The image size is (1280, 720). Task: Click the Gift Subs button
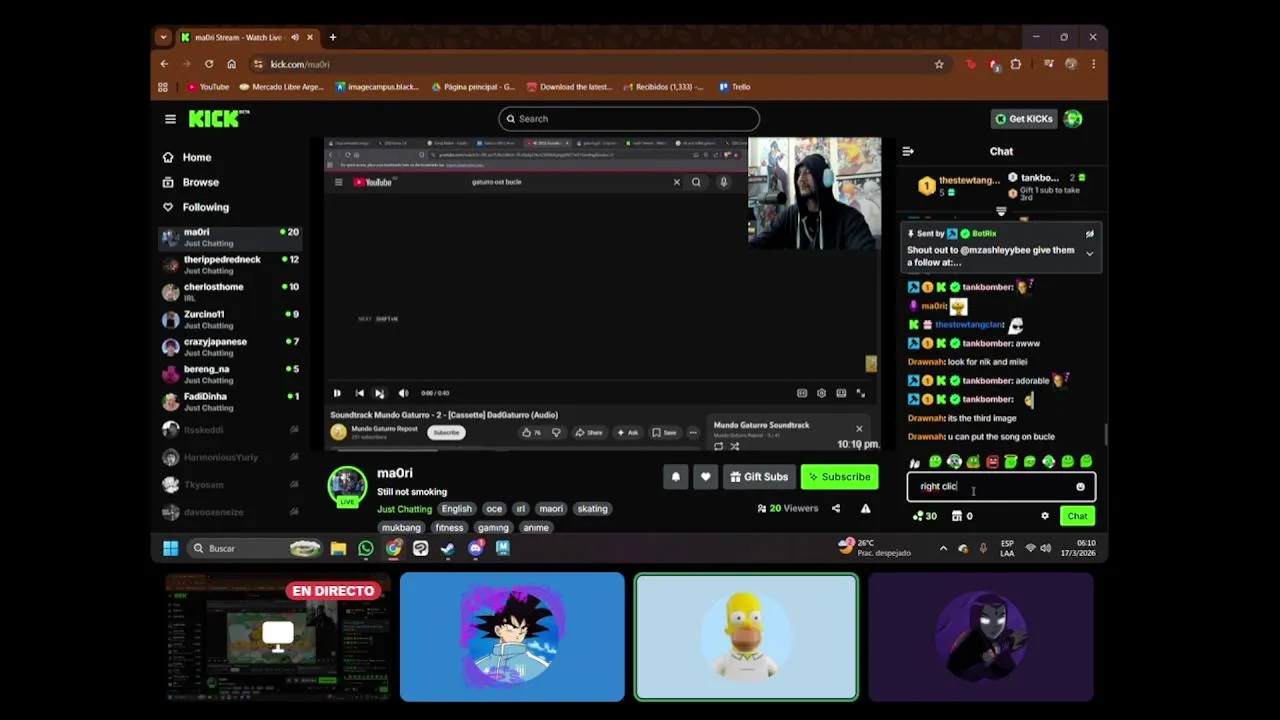coord(759,477)
